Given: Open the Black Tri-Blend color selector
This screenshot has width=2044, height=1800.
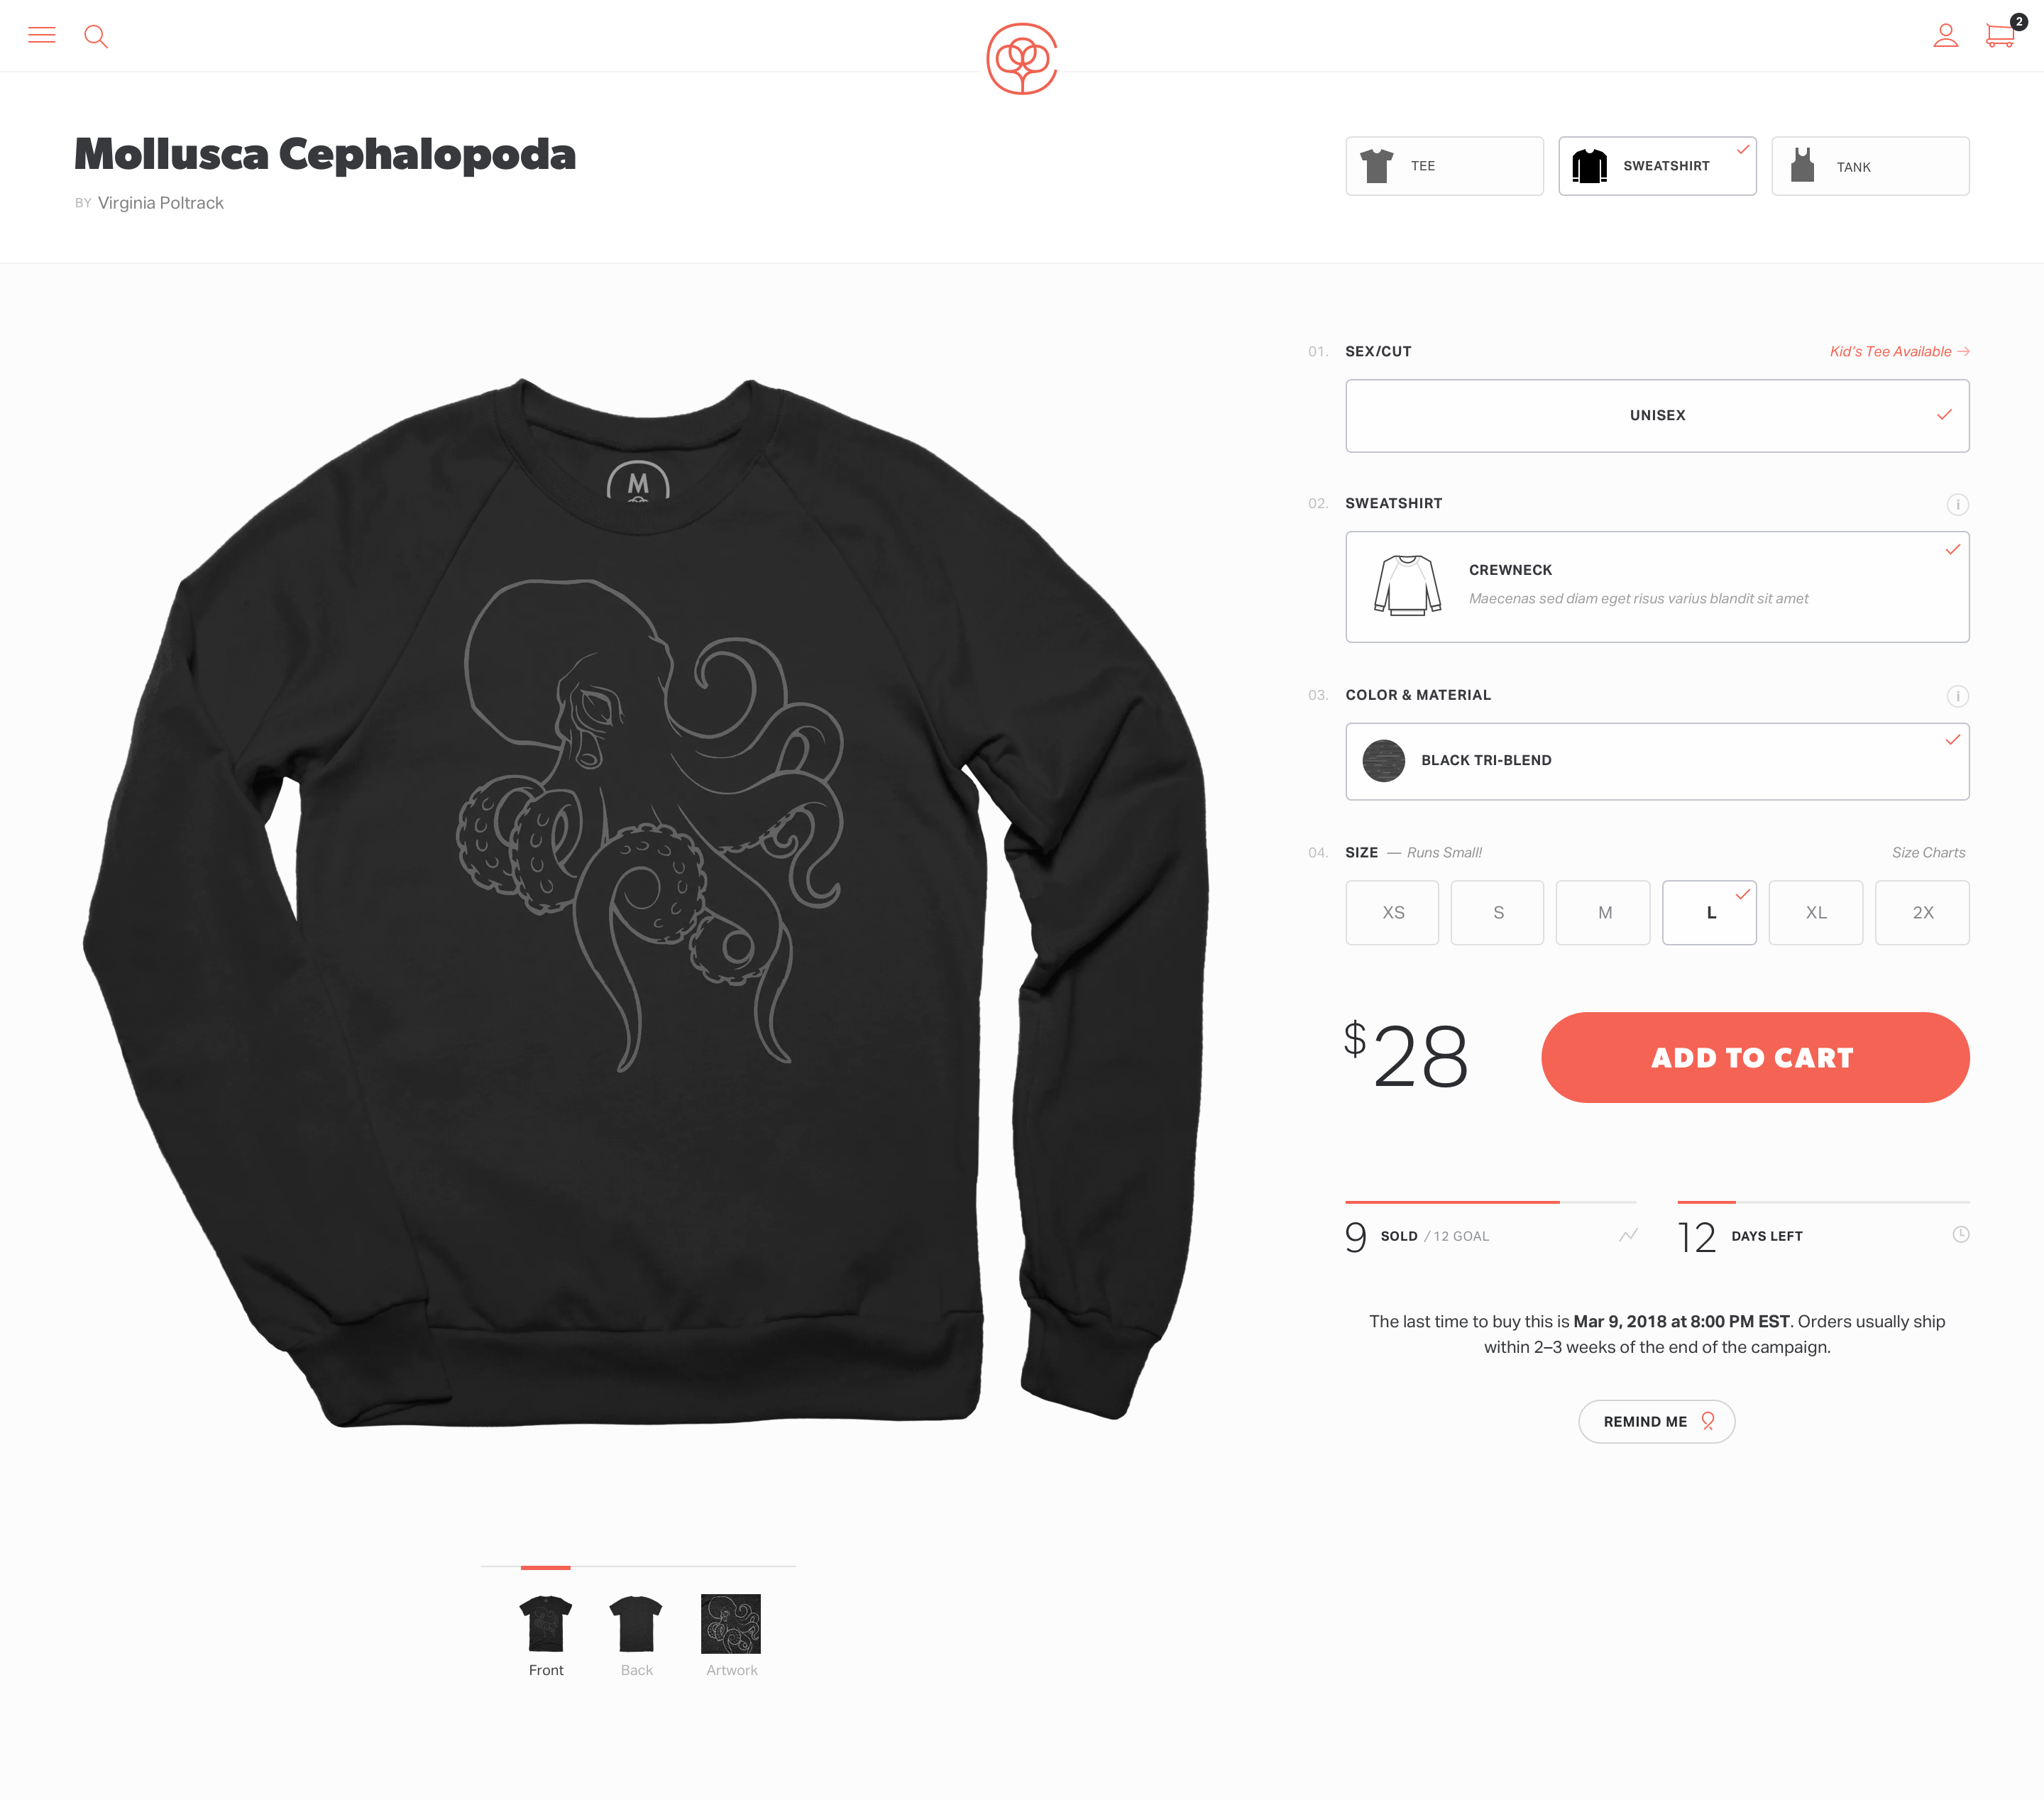Looking at the screenshot, I should tap(1657, 761).
